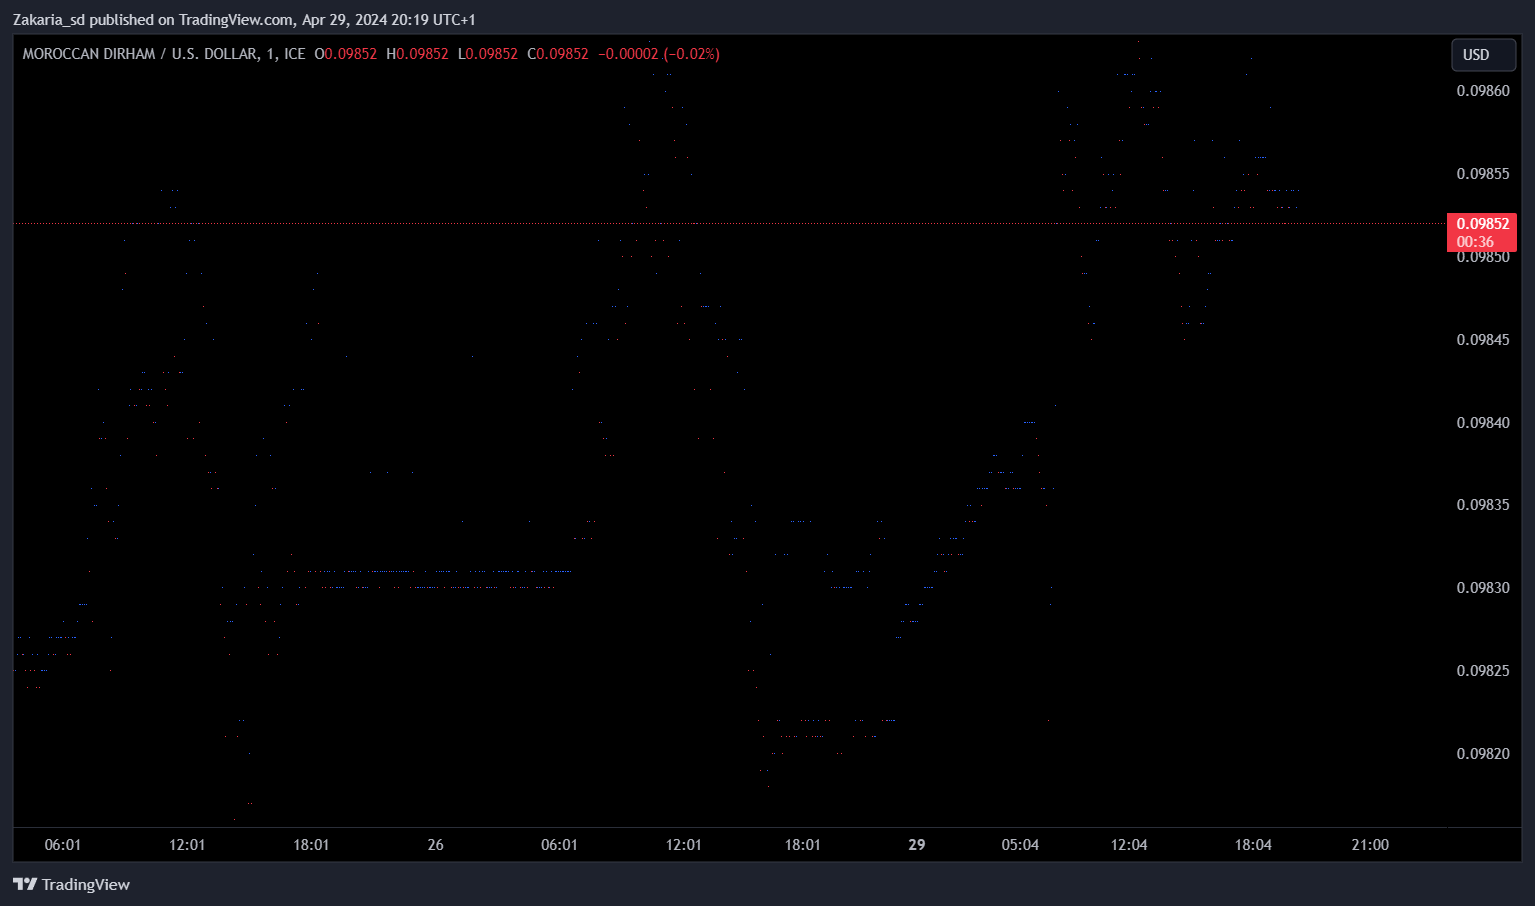This screenshot has width=1535, height=906.
Task: Click the Moroccan Dirham / U.S. Dollar symbol title
Action: click(164, 54)
